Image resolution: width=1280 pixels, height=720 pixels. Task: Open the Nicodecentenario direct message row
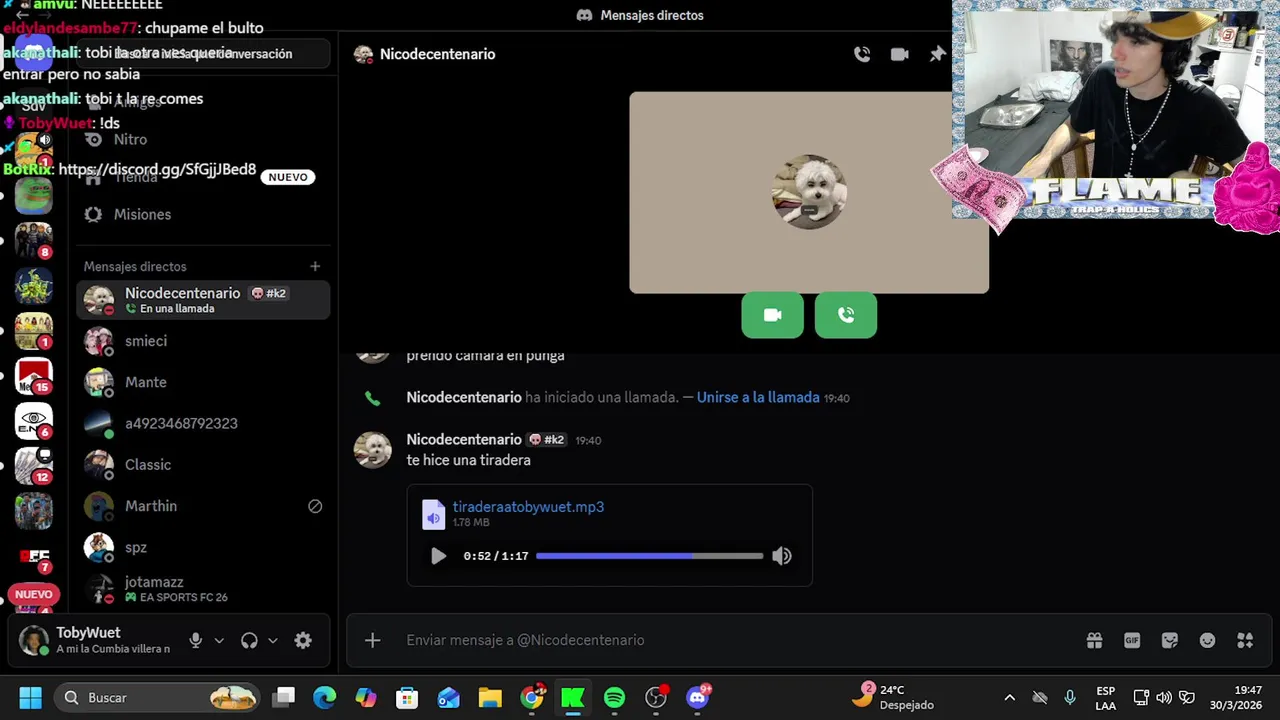pos(203,300)
